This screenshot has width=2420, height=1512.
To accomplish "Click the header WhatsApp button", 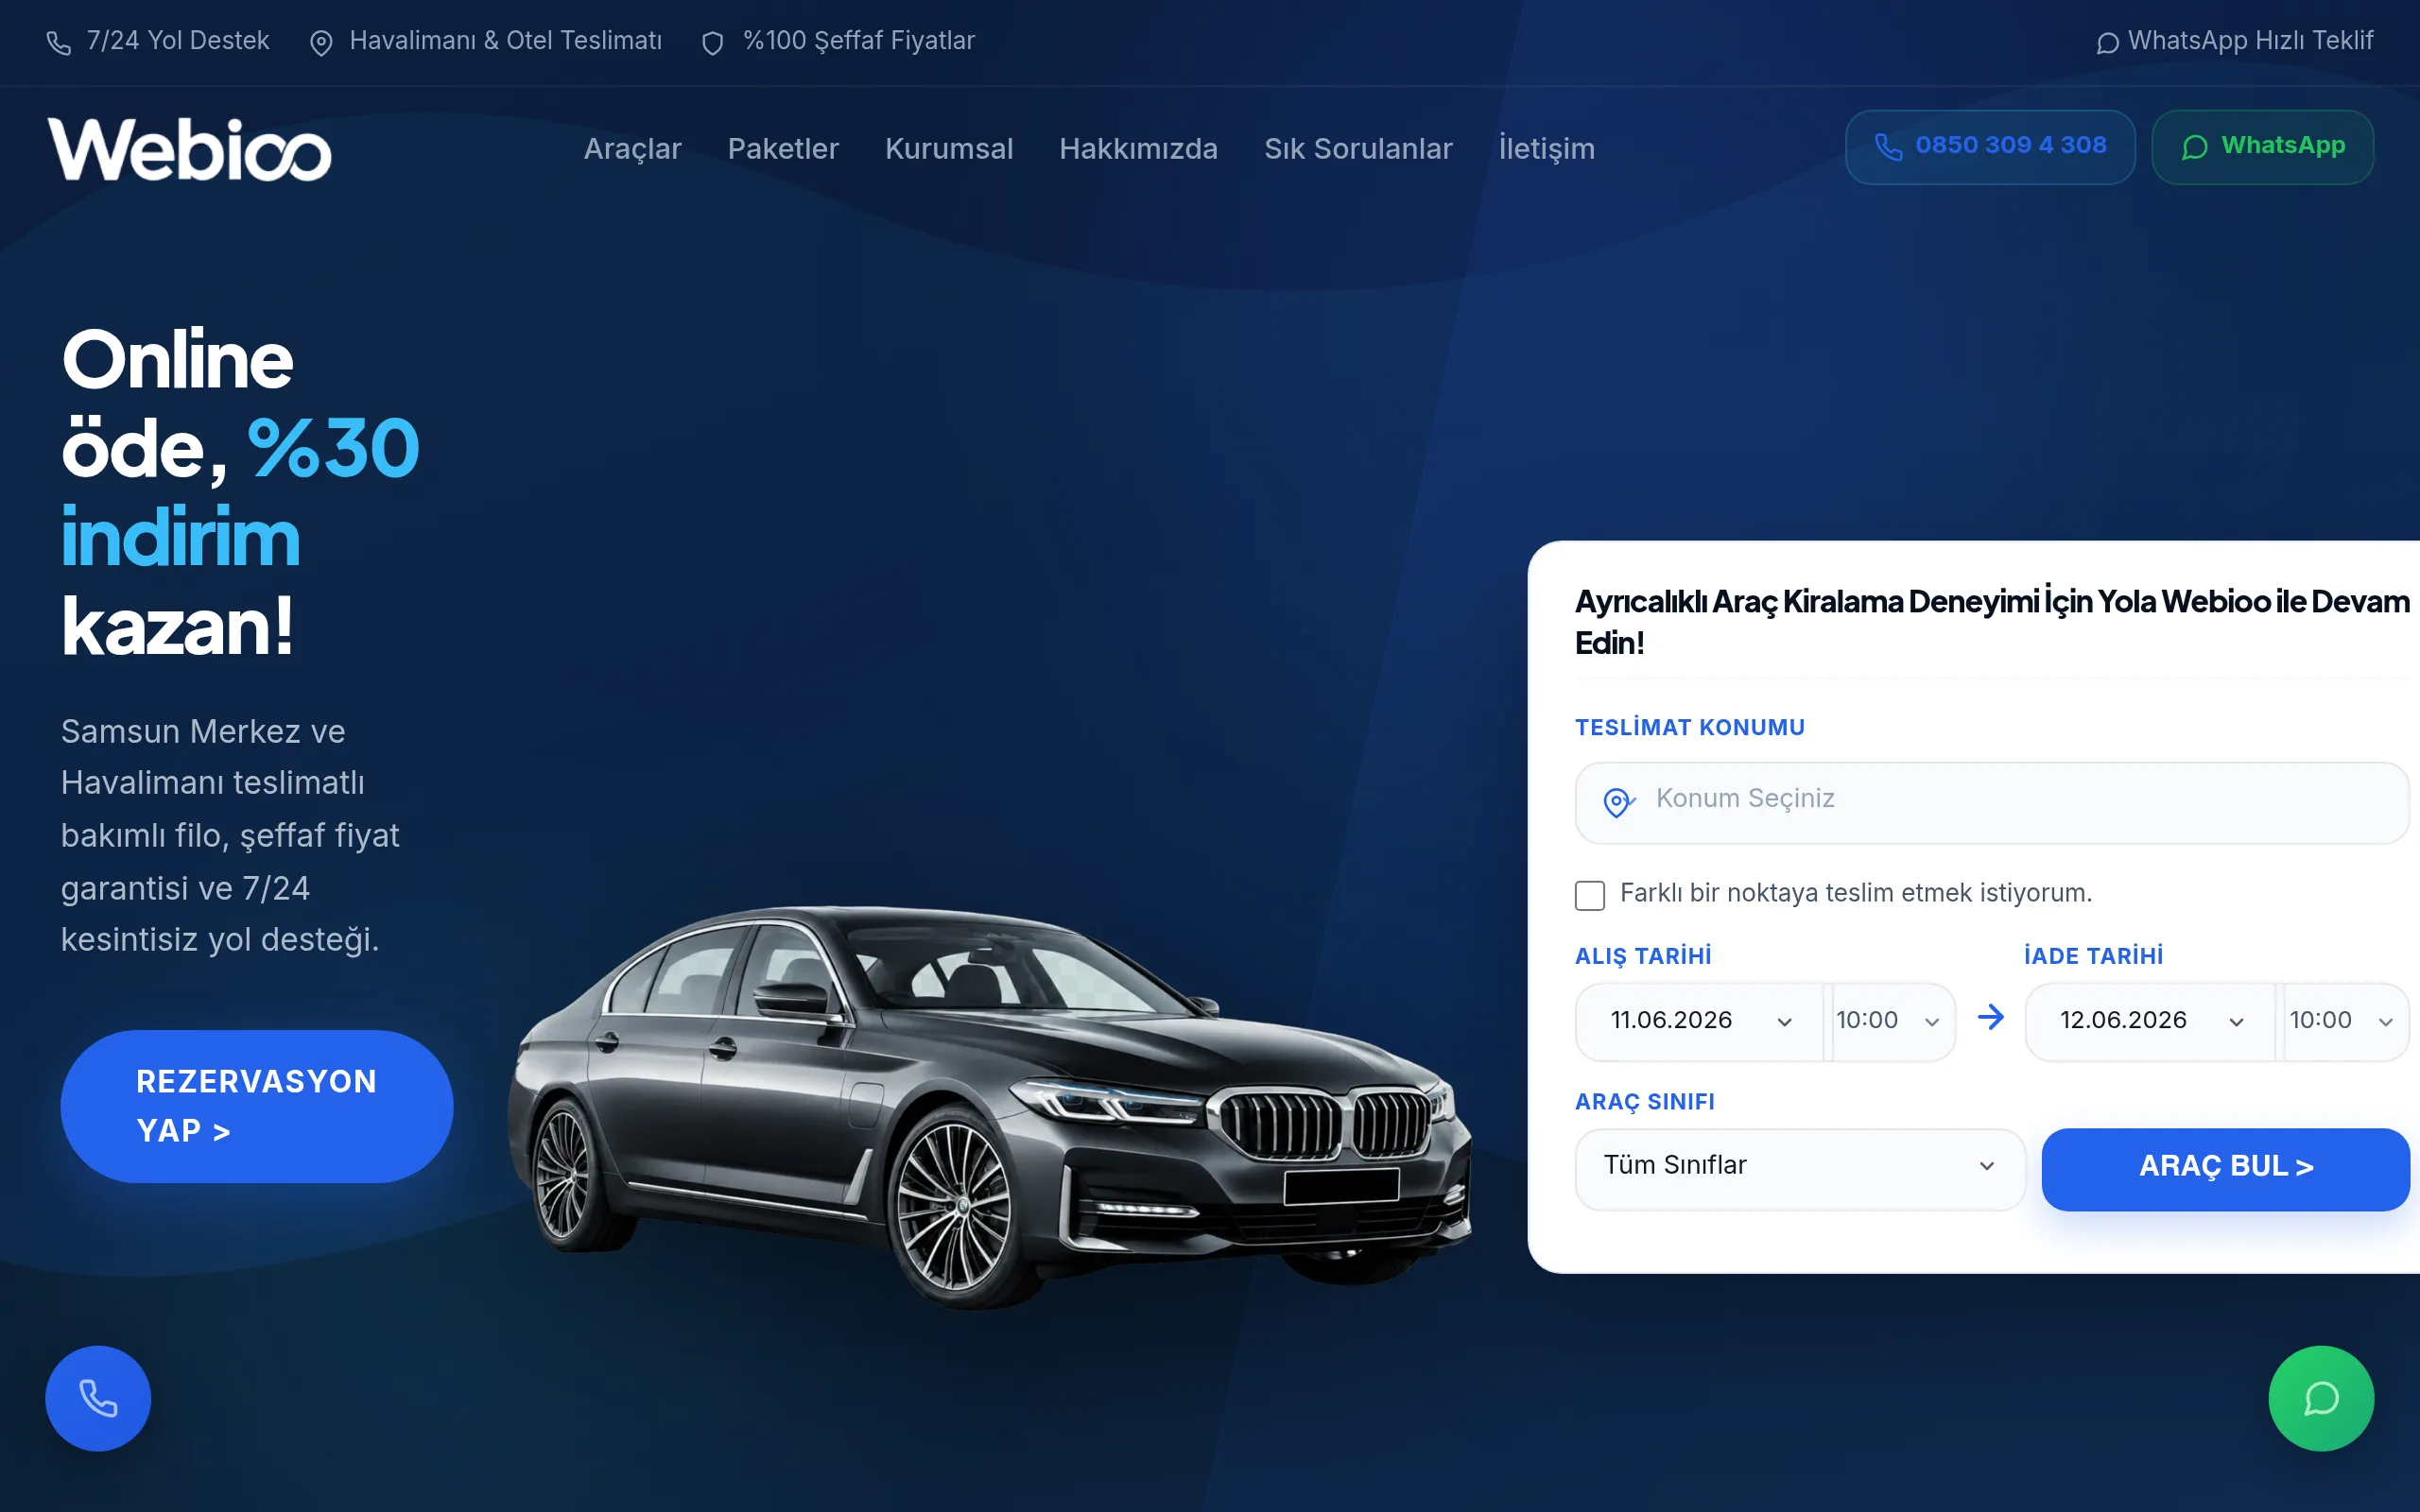I will point(2262,147).
